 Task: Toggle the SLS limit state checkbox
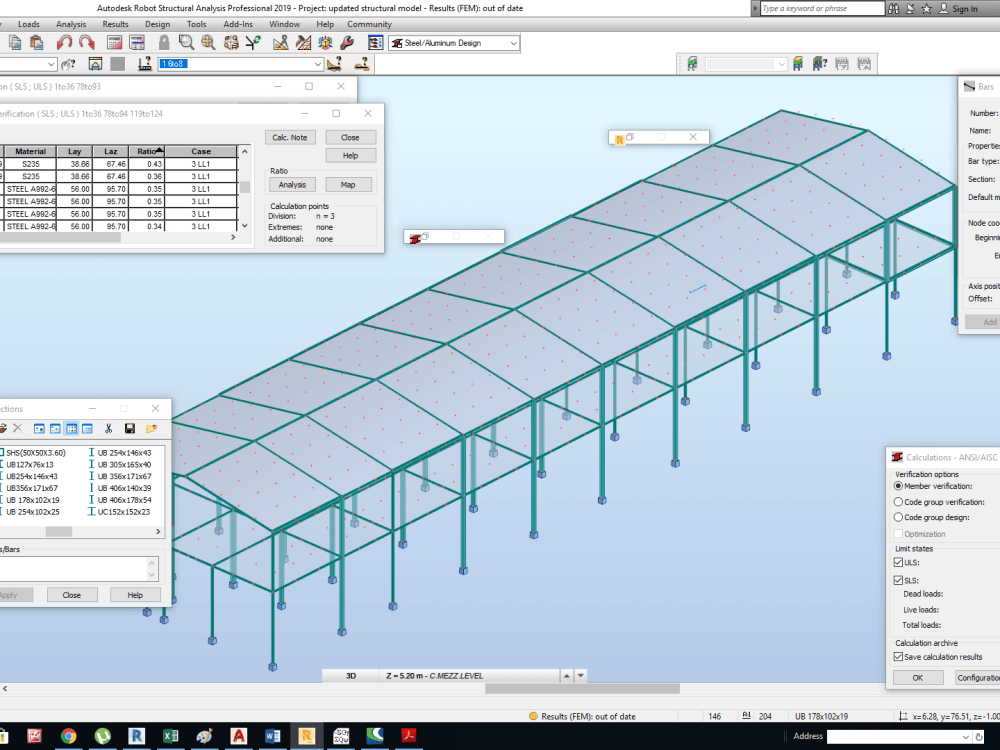898,580
